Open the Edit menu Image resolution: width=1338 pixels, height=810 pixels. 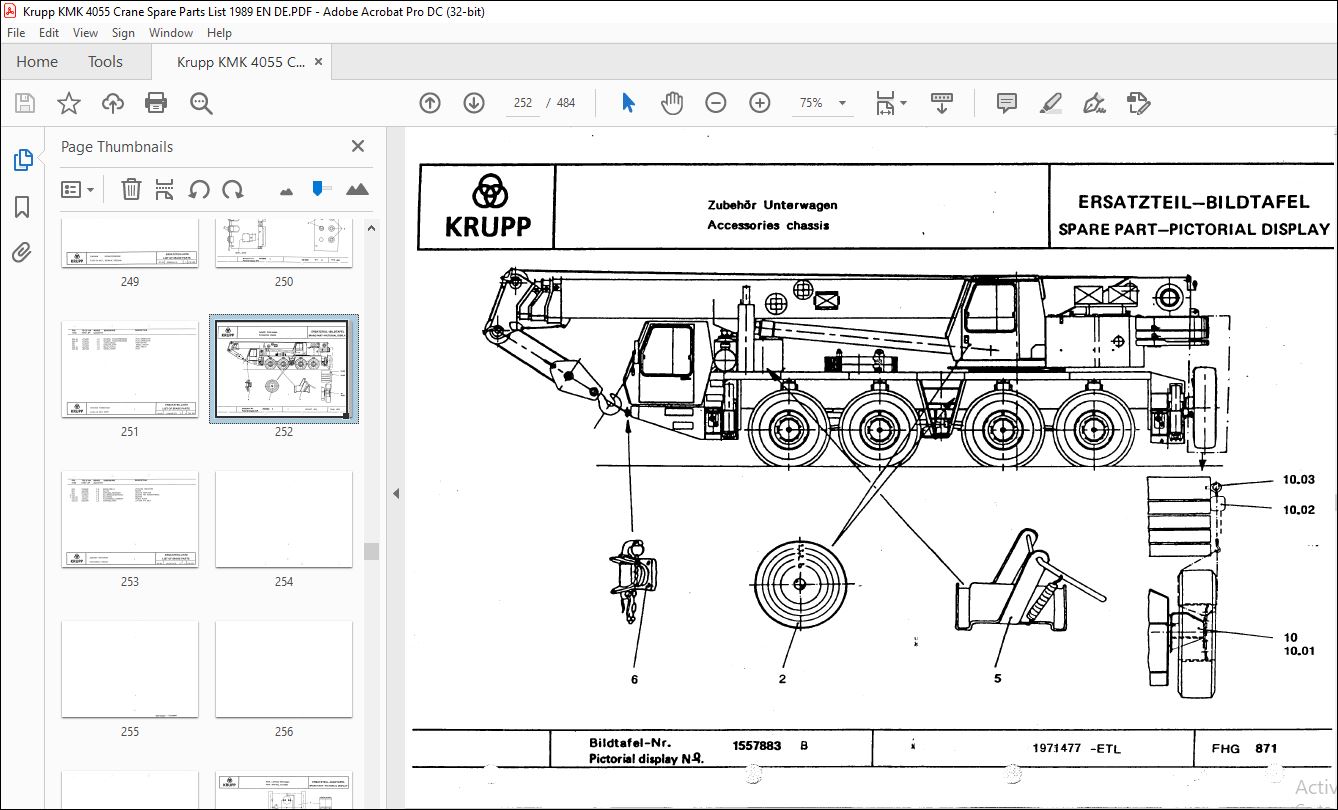pos(48,33)
